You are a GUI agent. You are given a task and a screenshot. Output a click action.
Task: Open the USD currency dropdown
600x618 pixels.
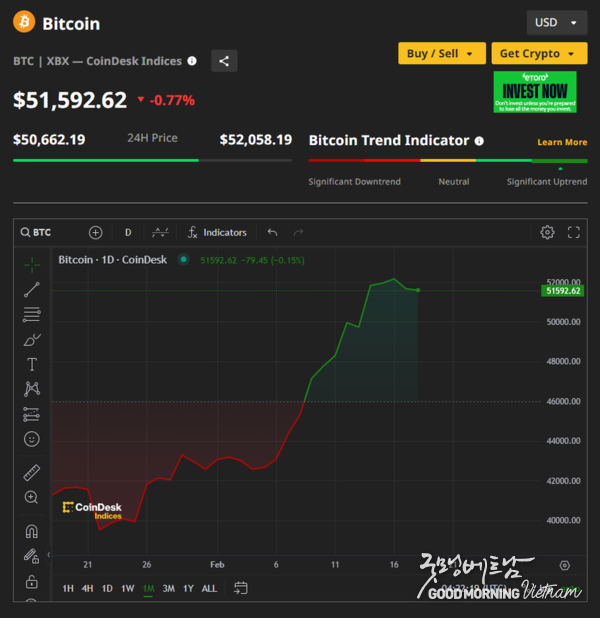[557, 22]
